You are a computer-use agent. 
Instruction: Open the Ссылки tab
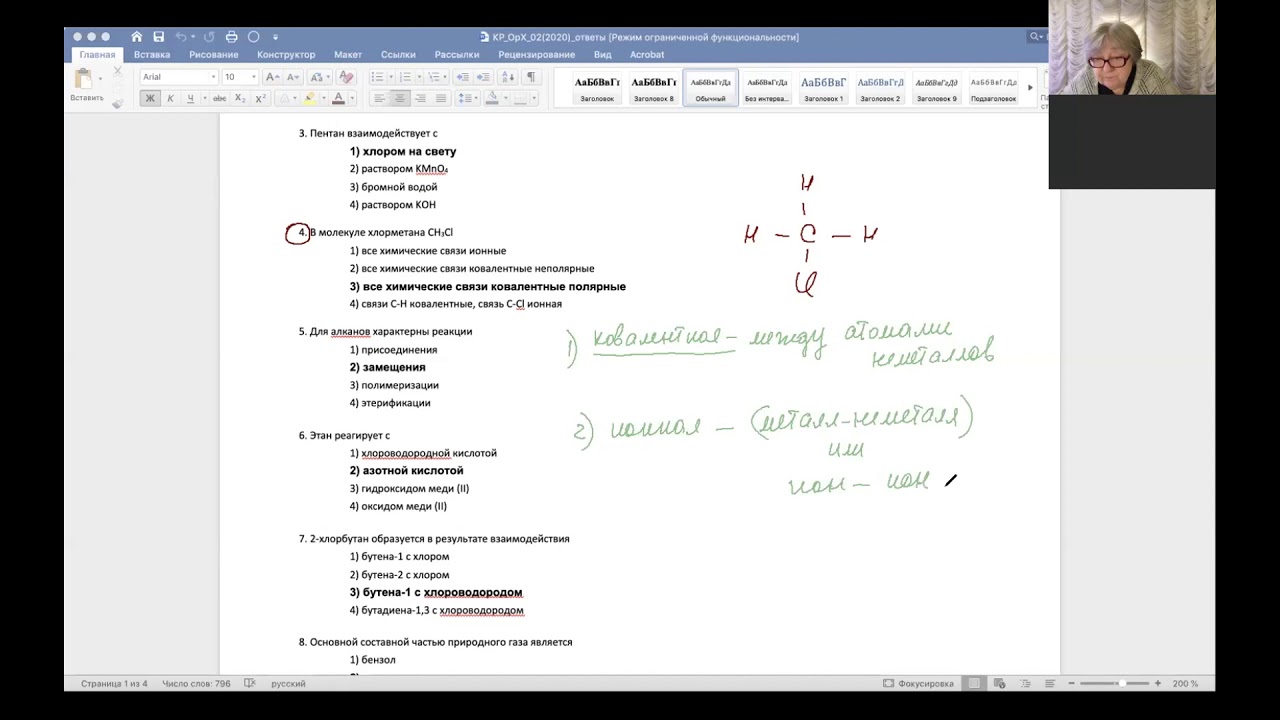pyautogui.click(x=398, y=55)
